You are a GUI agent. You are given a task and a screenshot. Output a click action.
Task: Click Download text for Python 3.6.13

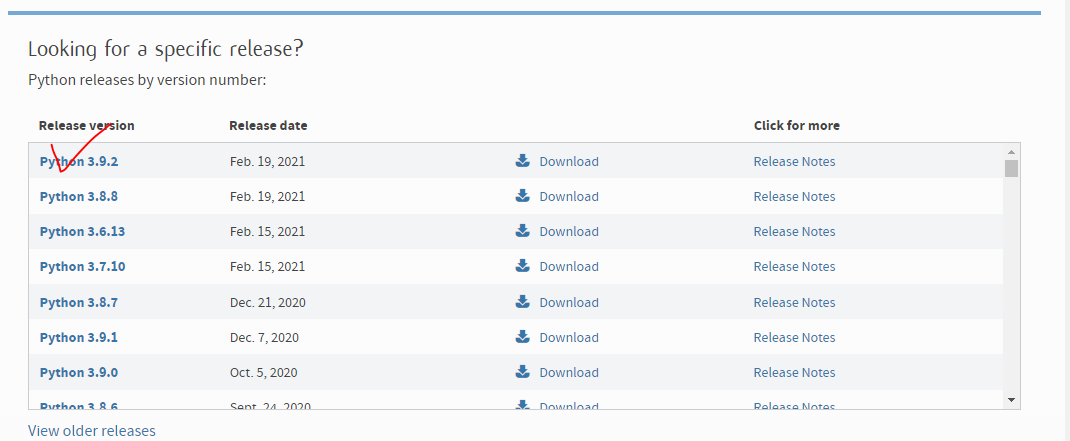(569, 231)
